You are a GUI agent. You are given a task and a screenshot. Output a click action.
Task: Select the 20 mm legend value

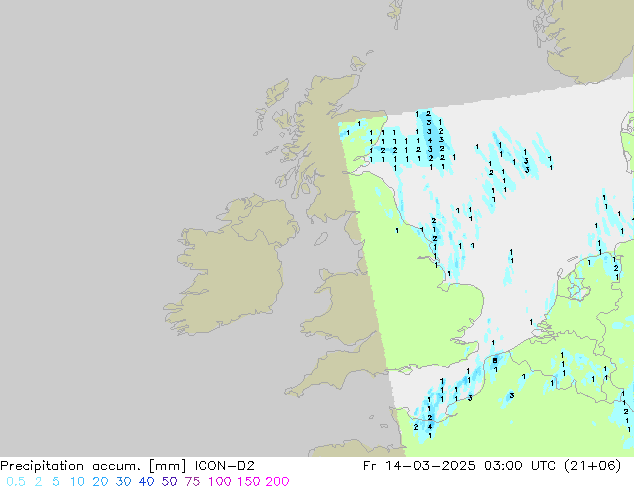pyautogui.click(x=100, y=482)
